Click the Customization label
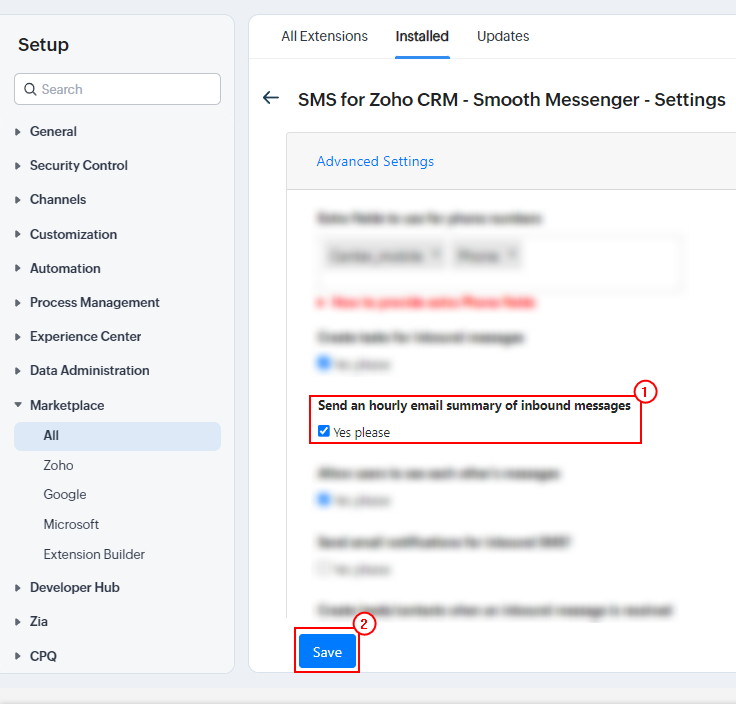Screen dimensions: 736x704 click(73, 234)
